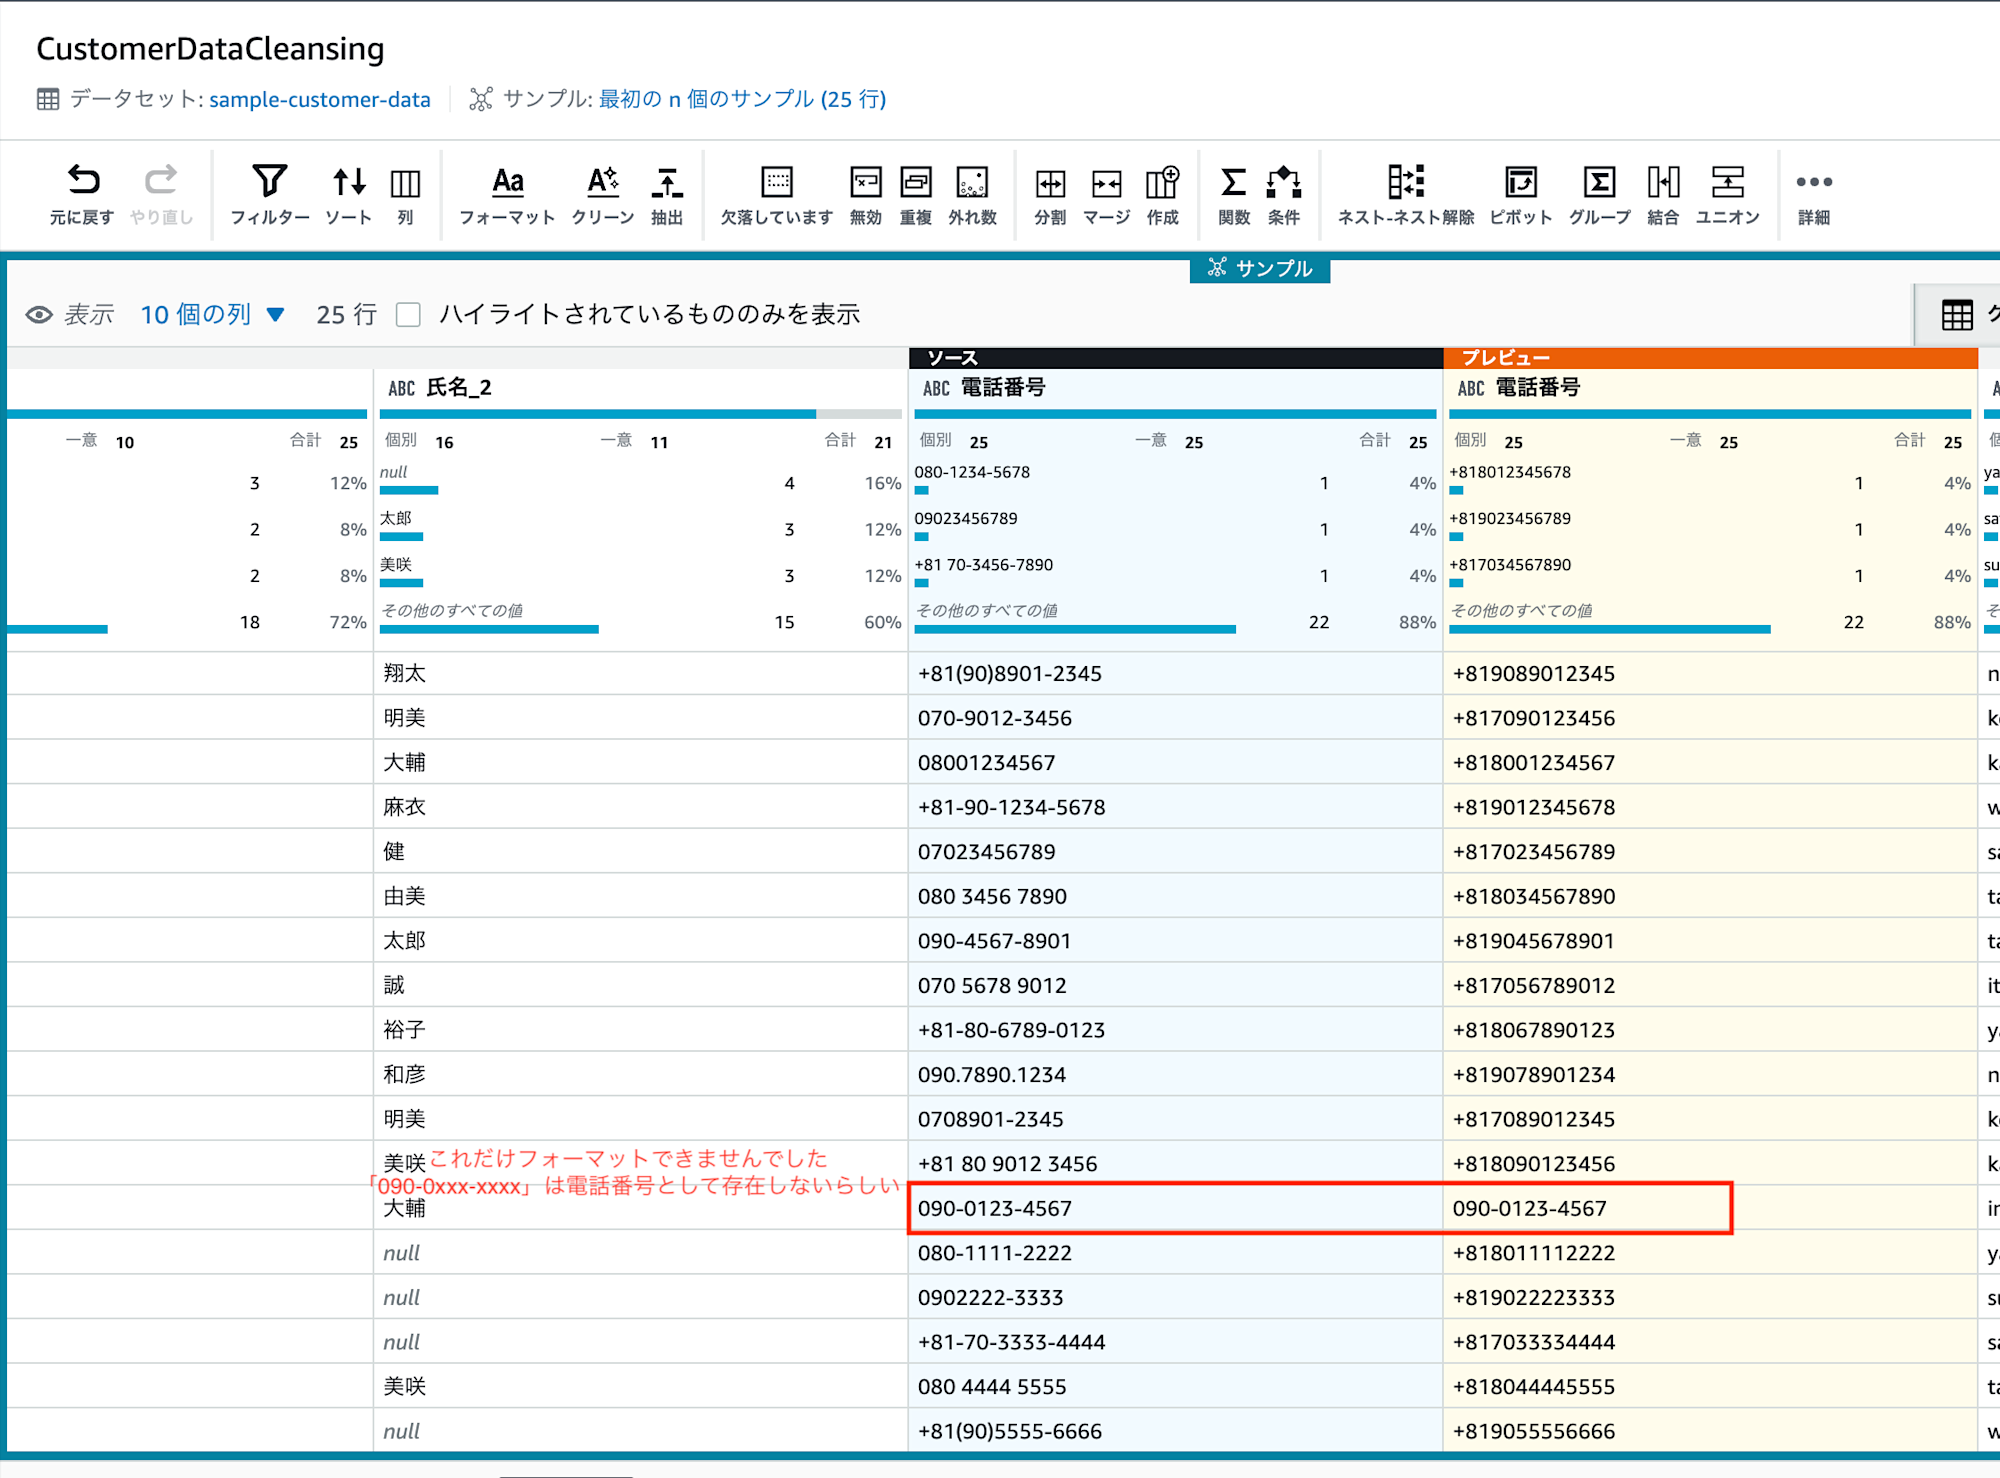Open the Create (作成) column tool
The image size is (2000, 1478).
pos(1162,194)
